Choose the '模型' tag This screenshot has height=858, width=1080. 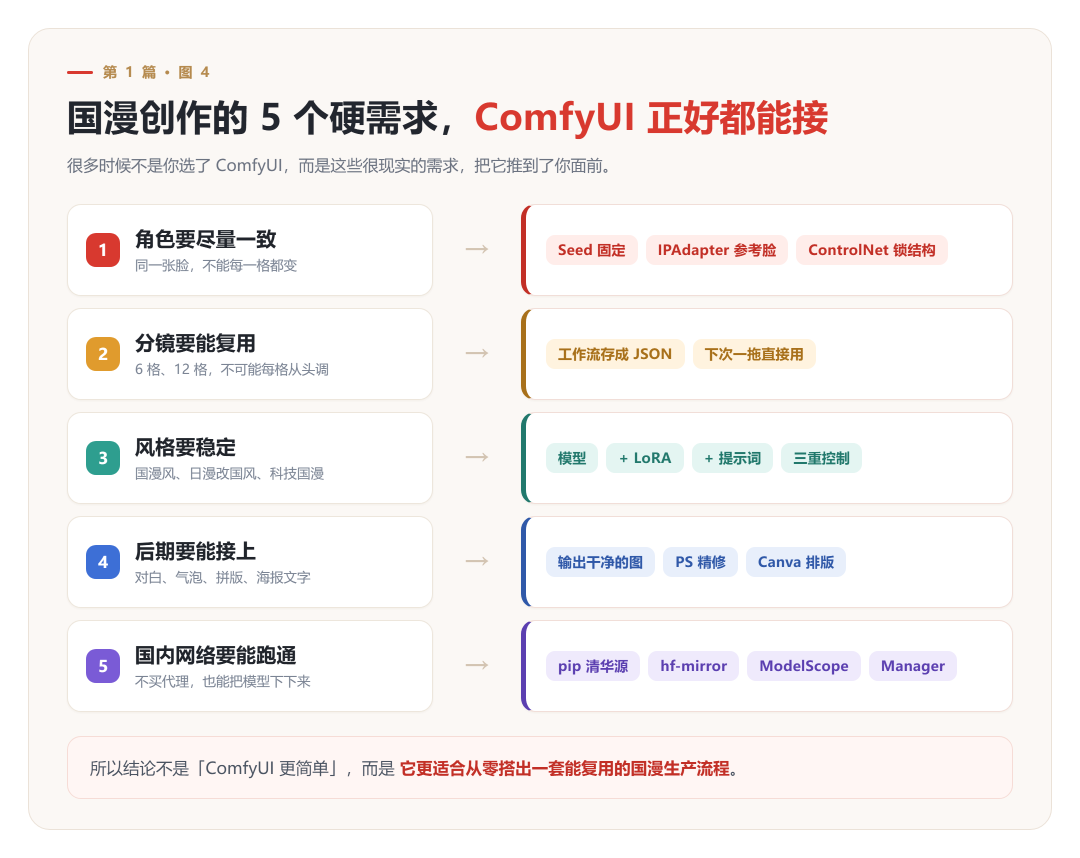point(572,458)
